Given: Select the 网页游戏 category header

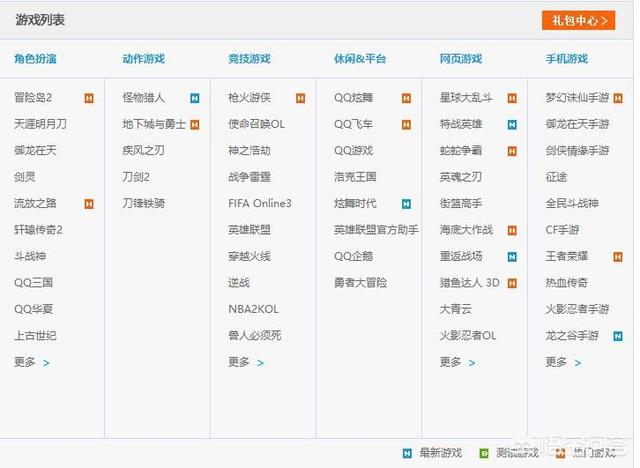Looking at the screenshot, I should pyautogui.click(x=460, y=59).
